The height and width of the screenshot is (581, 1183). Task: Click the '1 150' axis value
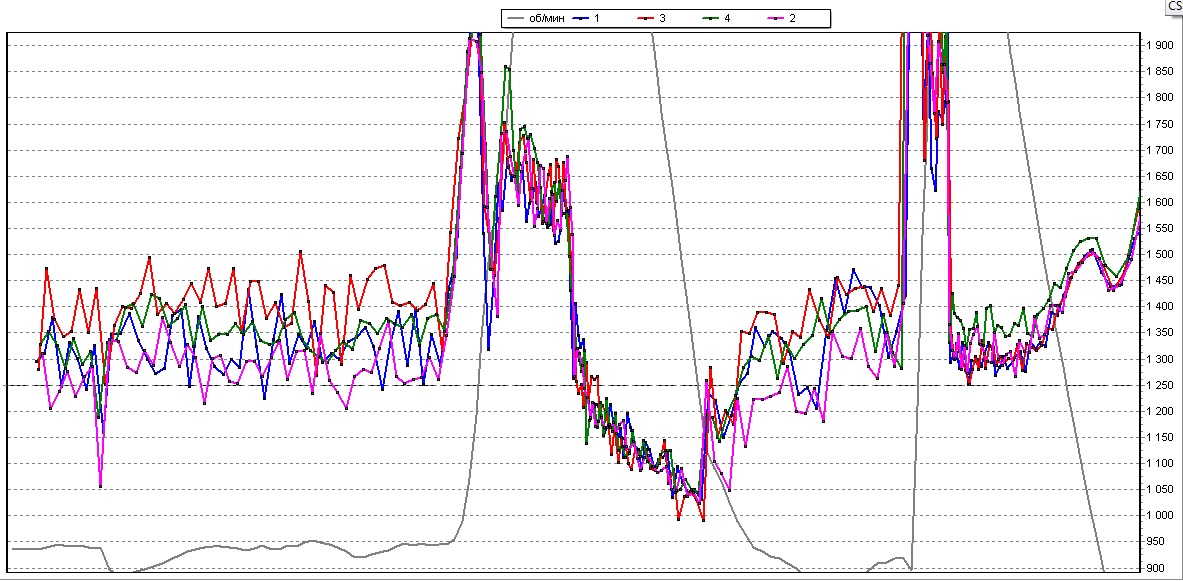(x=1159, y=438)
